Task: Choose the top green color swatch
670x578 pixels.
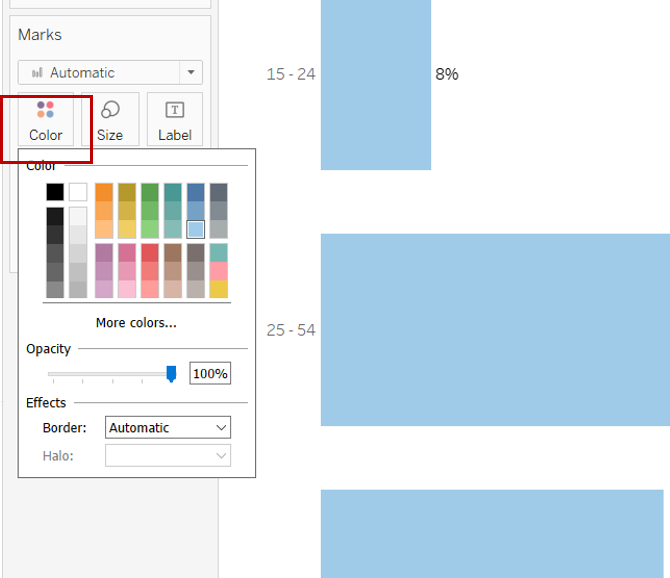Action: 150,192
